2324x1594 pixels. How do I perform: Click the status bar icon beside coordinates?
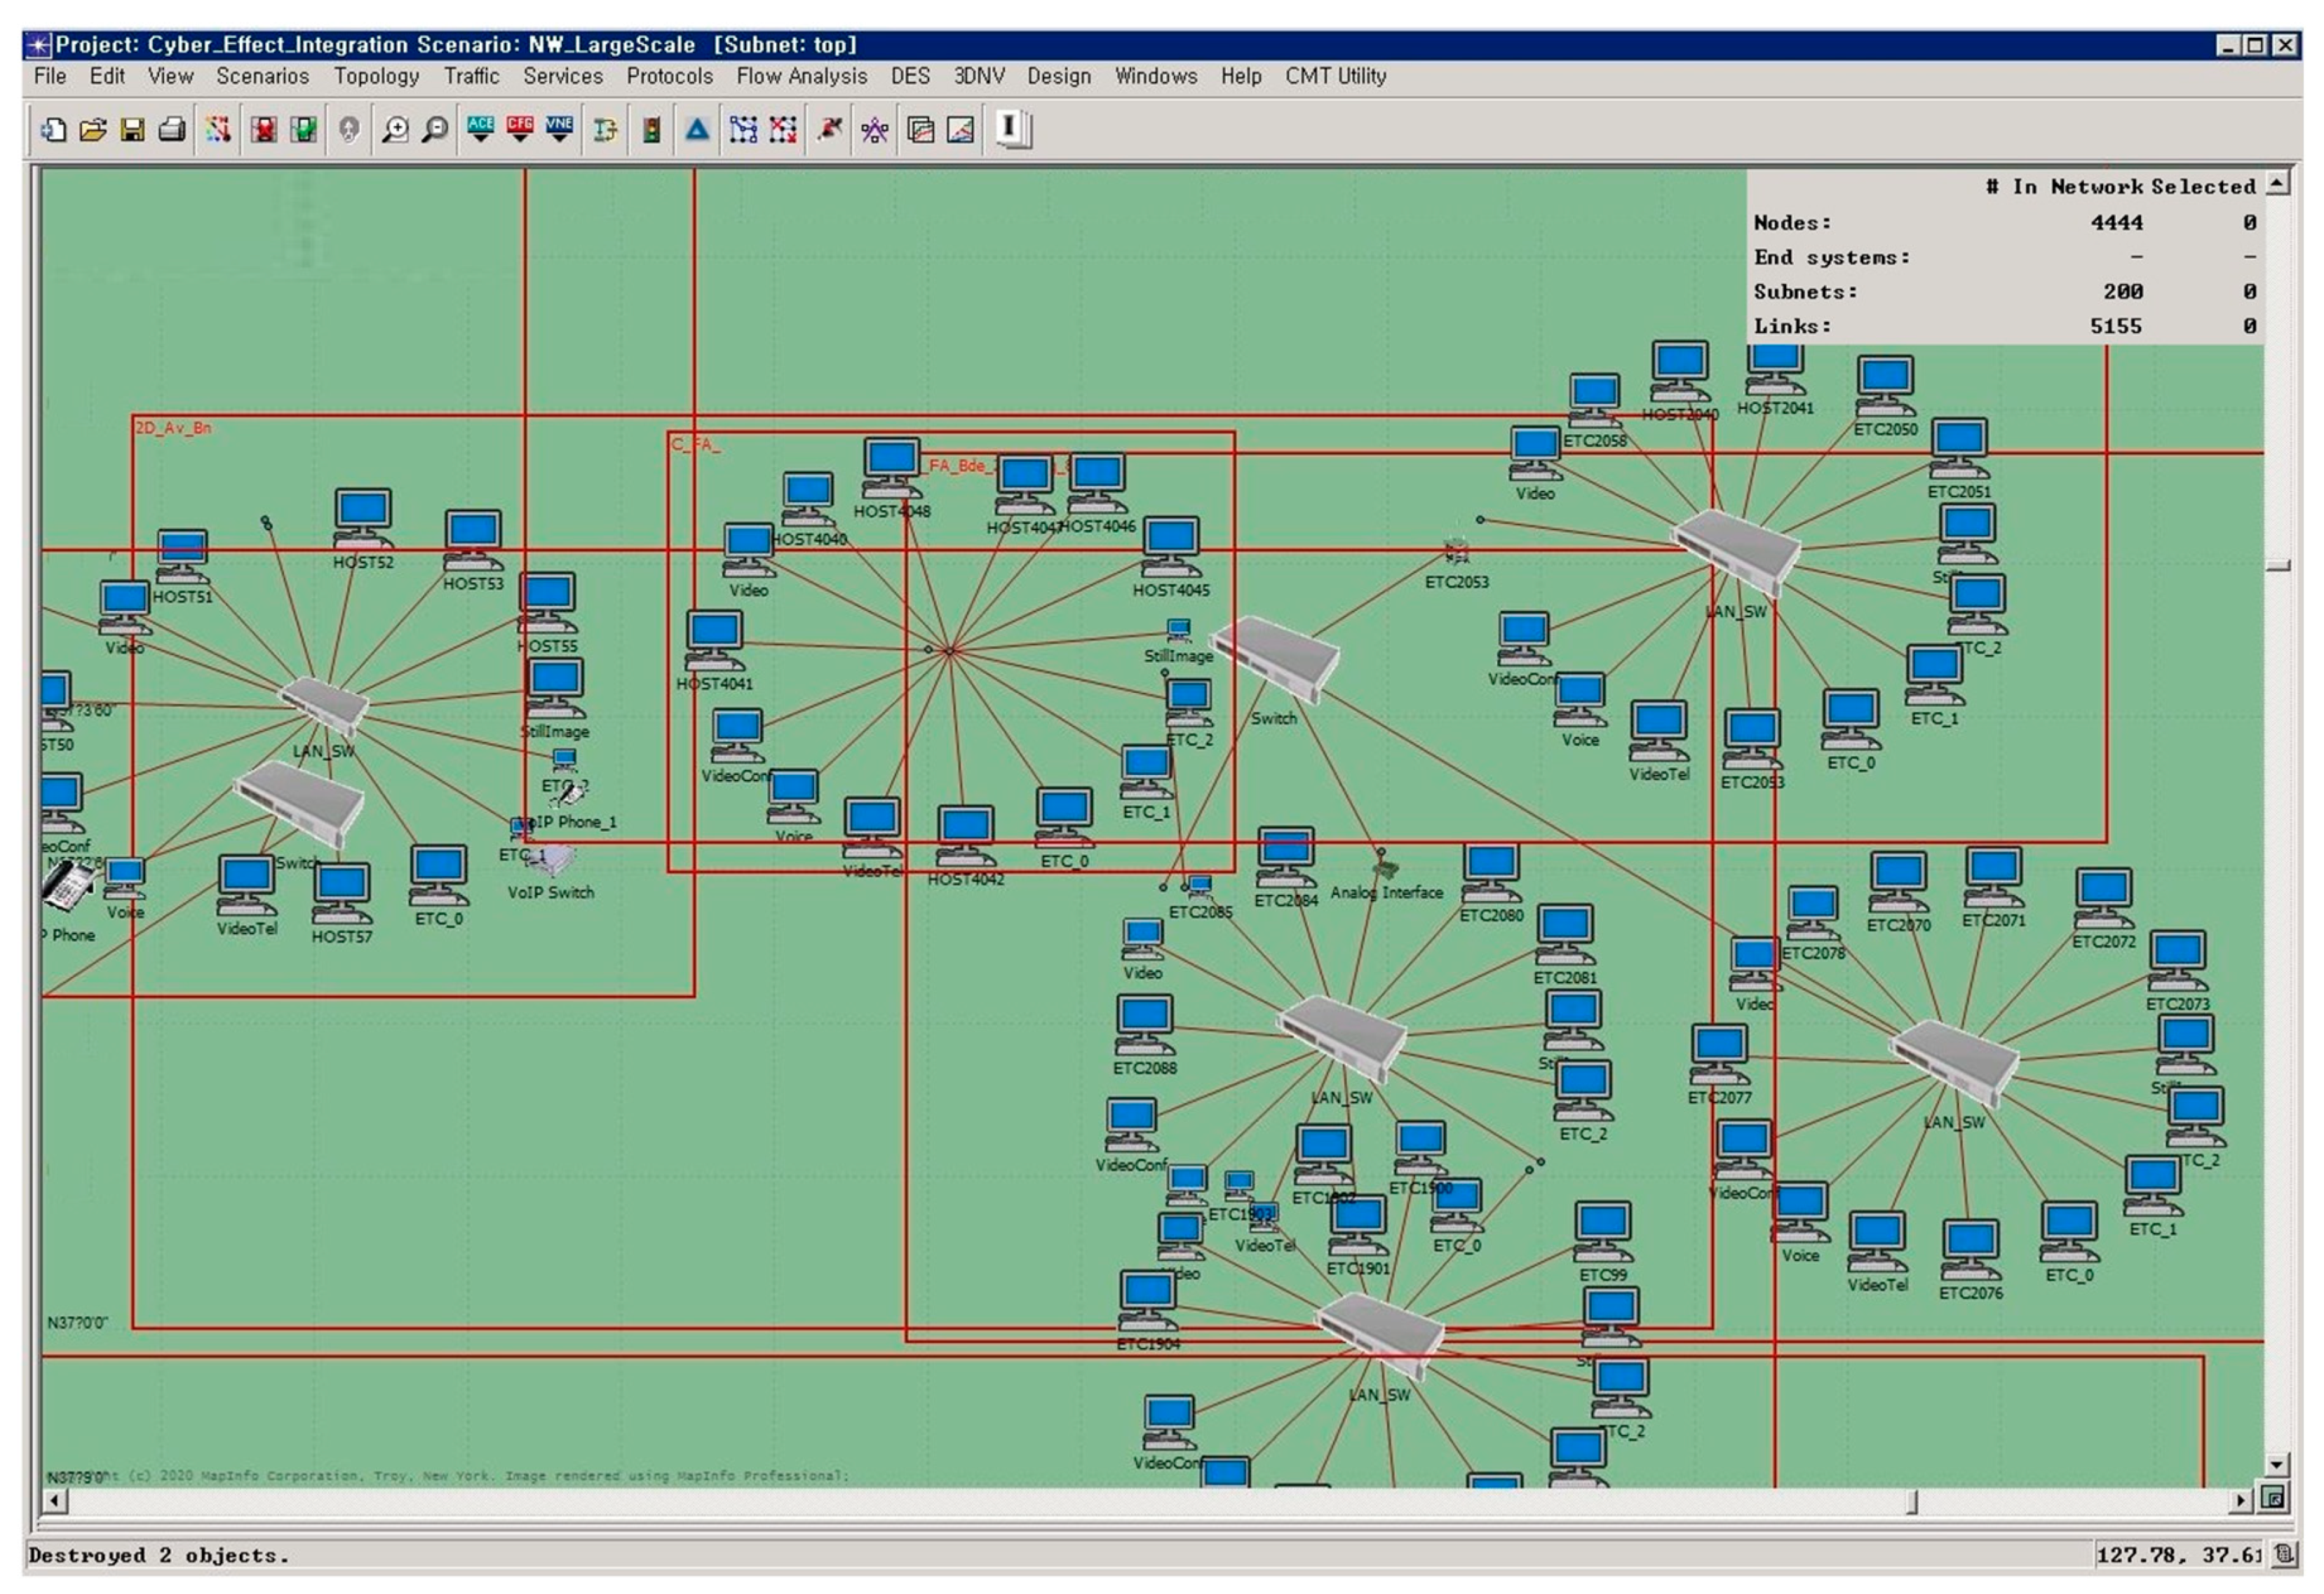click(x=2284, y=1555)
